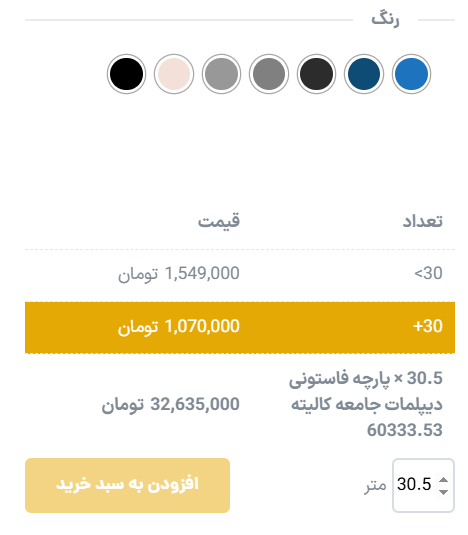Select the bright blue color swatch
Image resolution: width=468 pixels, height=535 pixels.
(x=411, y=74)
